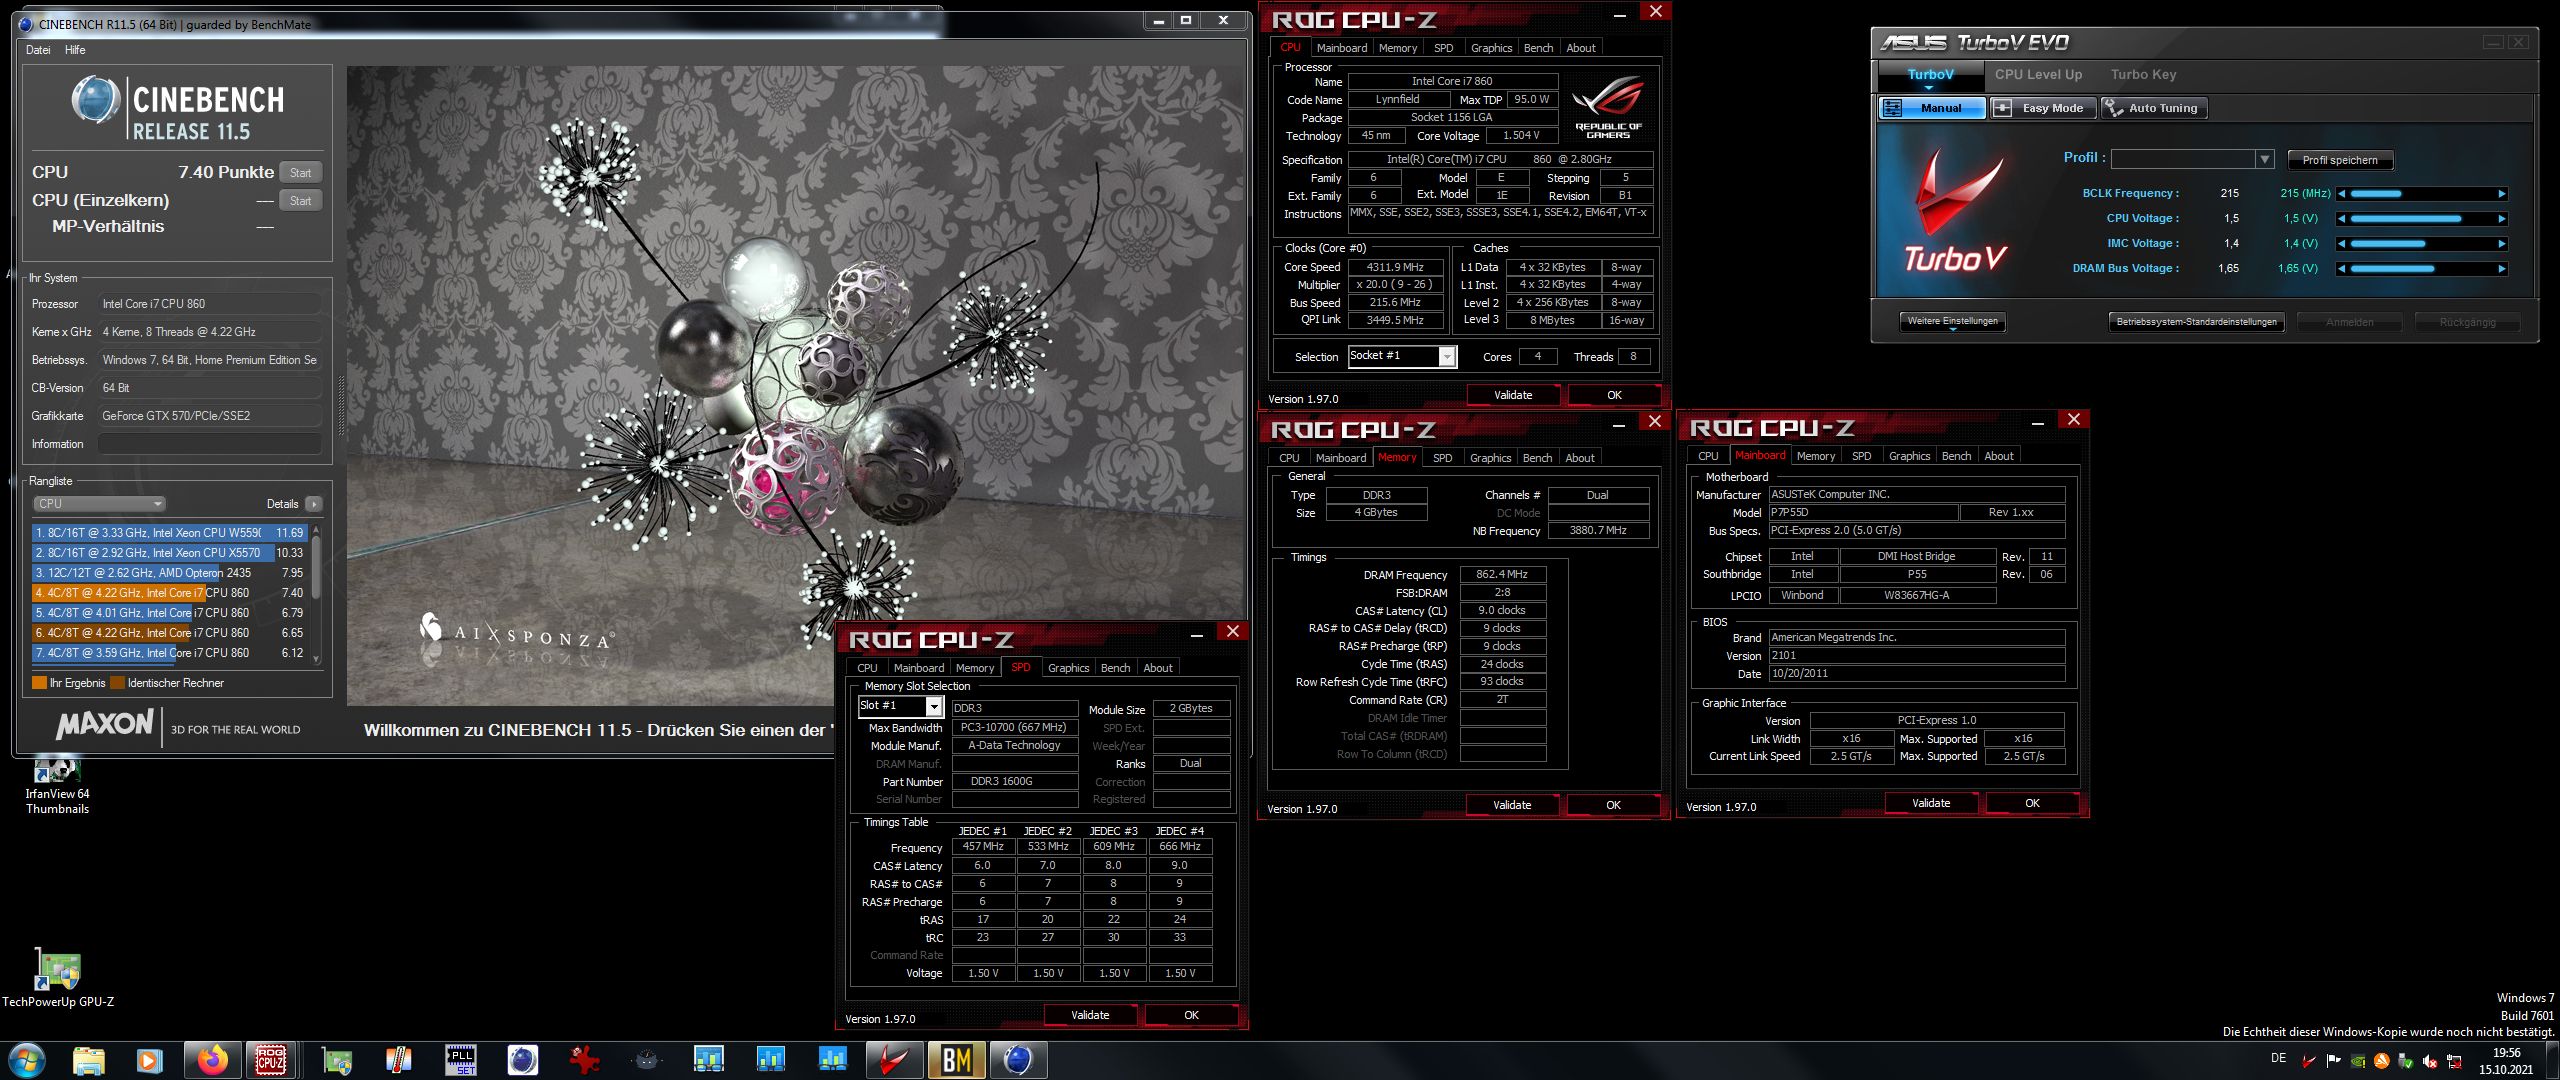Launch Windows Media Player from the taskbar

(x=149, y=1060)
